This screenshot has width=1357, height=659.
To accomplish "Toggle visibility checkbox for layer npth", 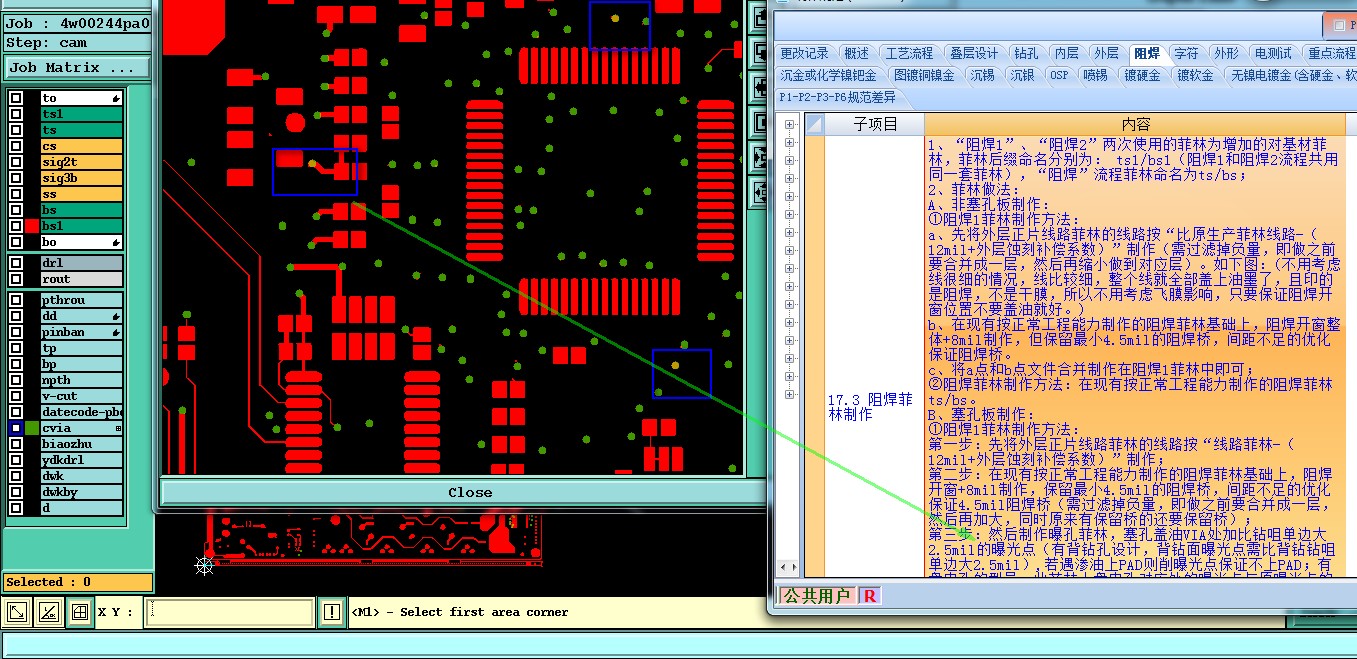I will coord(15,380).
